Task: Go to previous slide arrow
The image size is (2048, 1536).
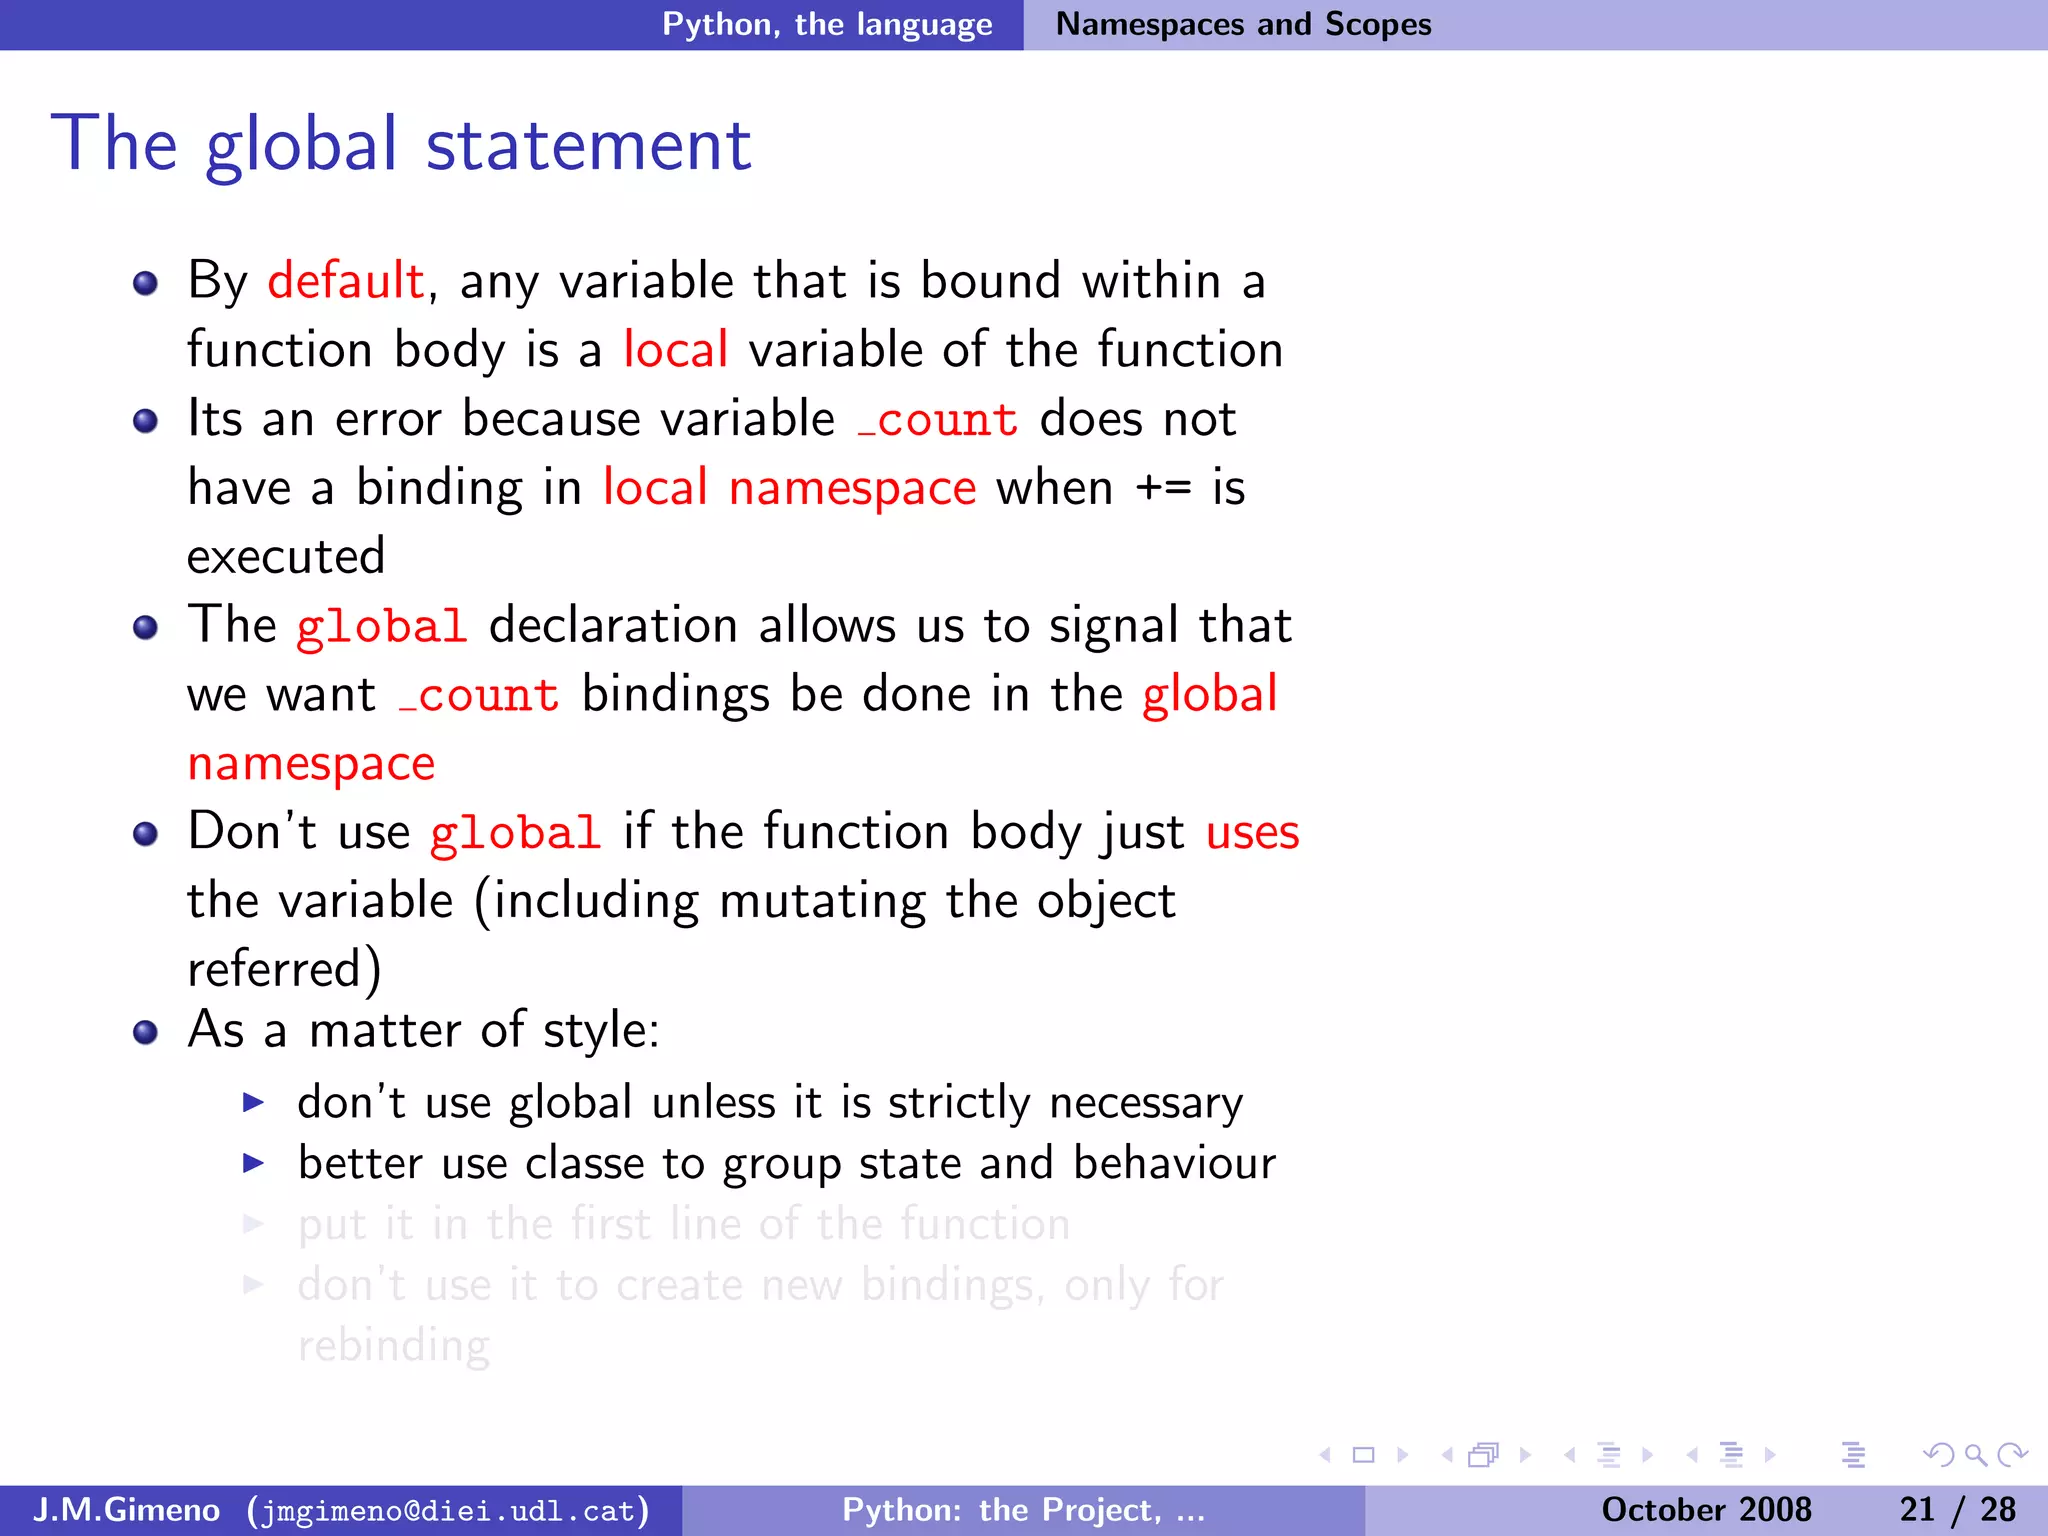Action: click(1325, 1455)
